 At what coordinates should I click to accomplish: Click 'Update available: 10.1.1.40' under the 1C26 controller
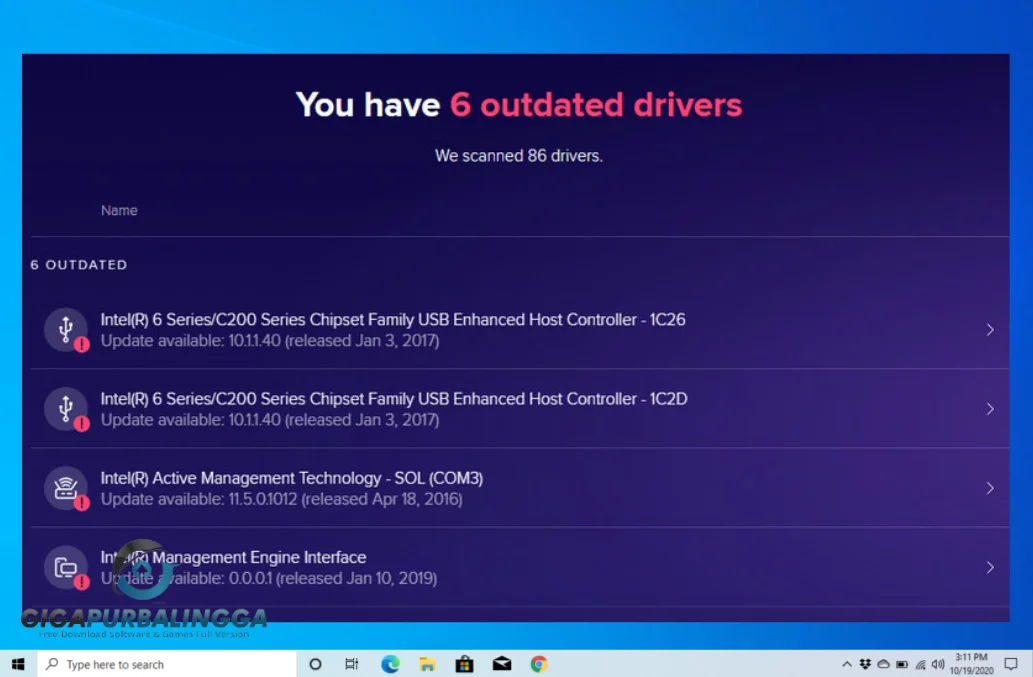click(x=269, y=340)
